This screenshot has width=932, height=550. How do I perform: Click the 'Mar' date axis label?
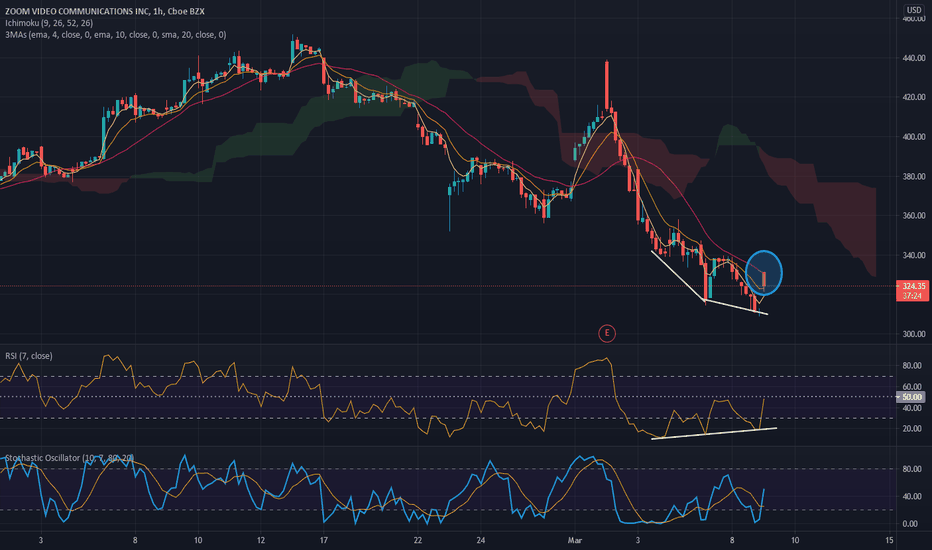(x=574, y=540)
